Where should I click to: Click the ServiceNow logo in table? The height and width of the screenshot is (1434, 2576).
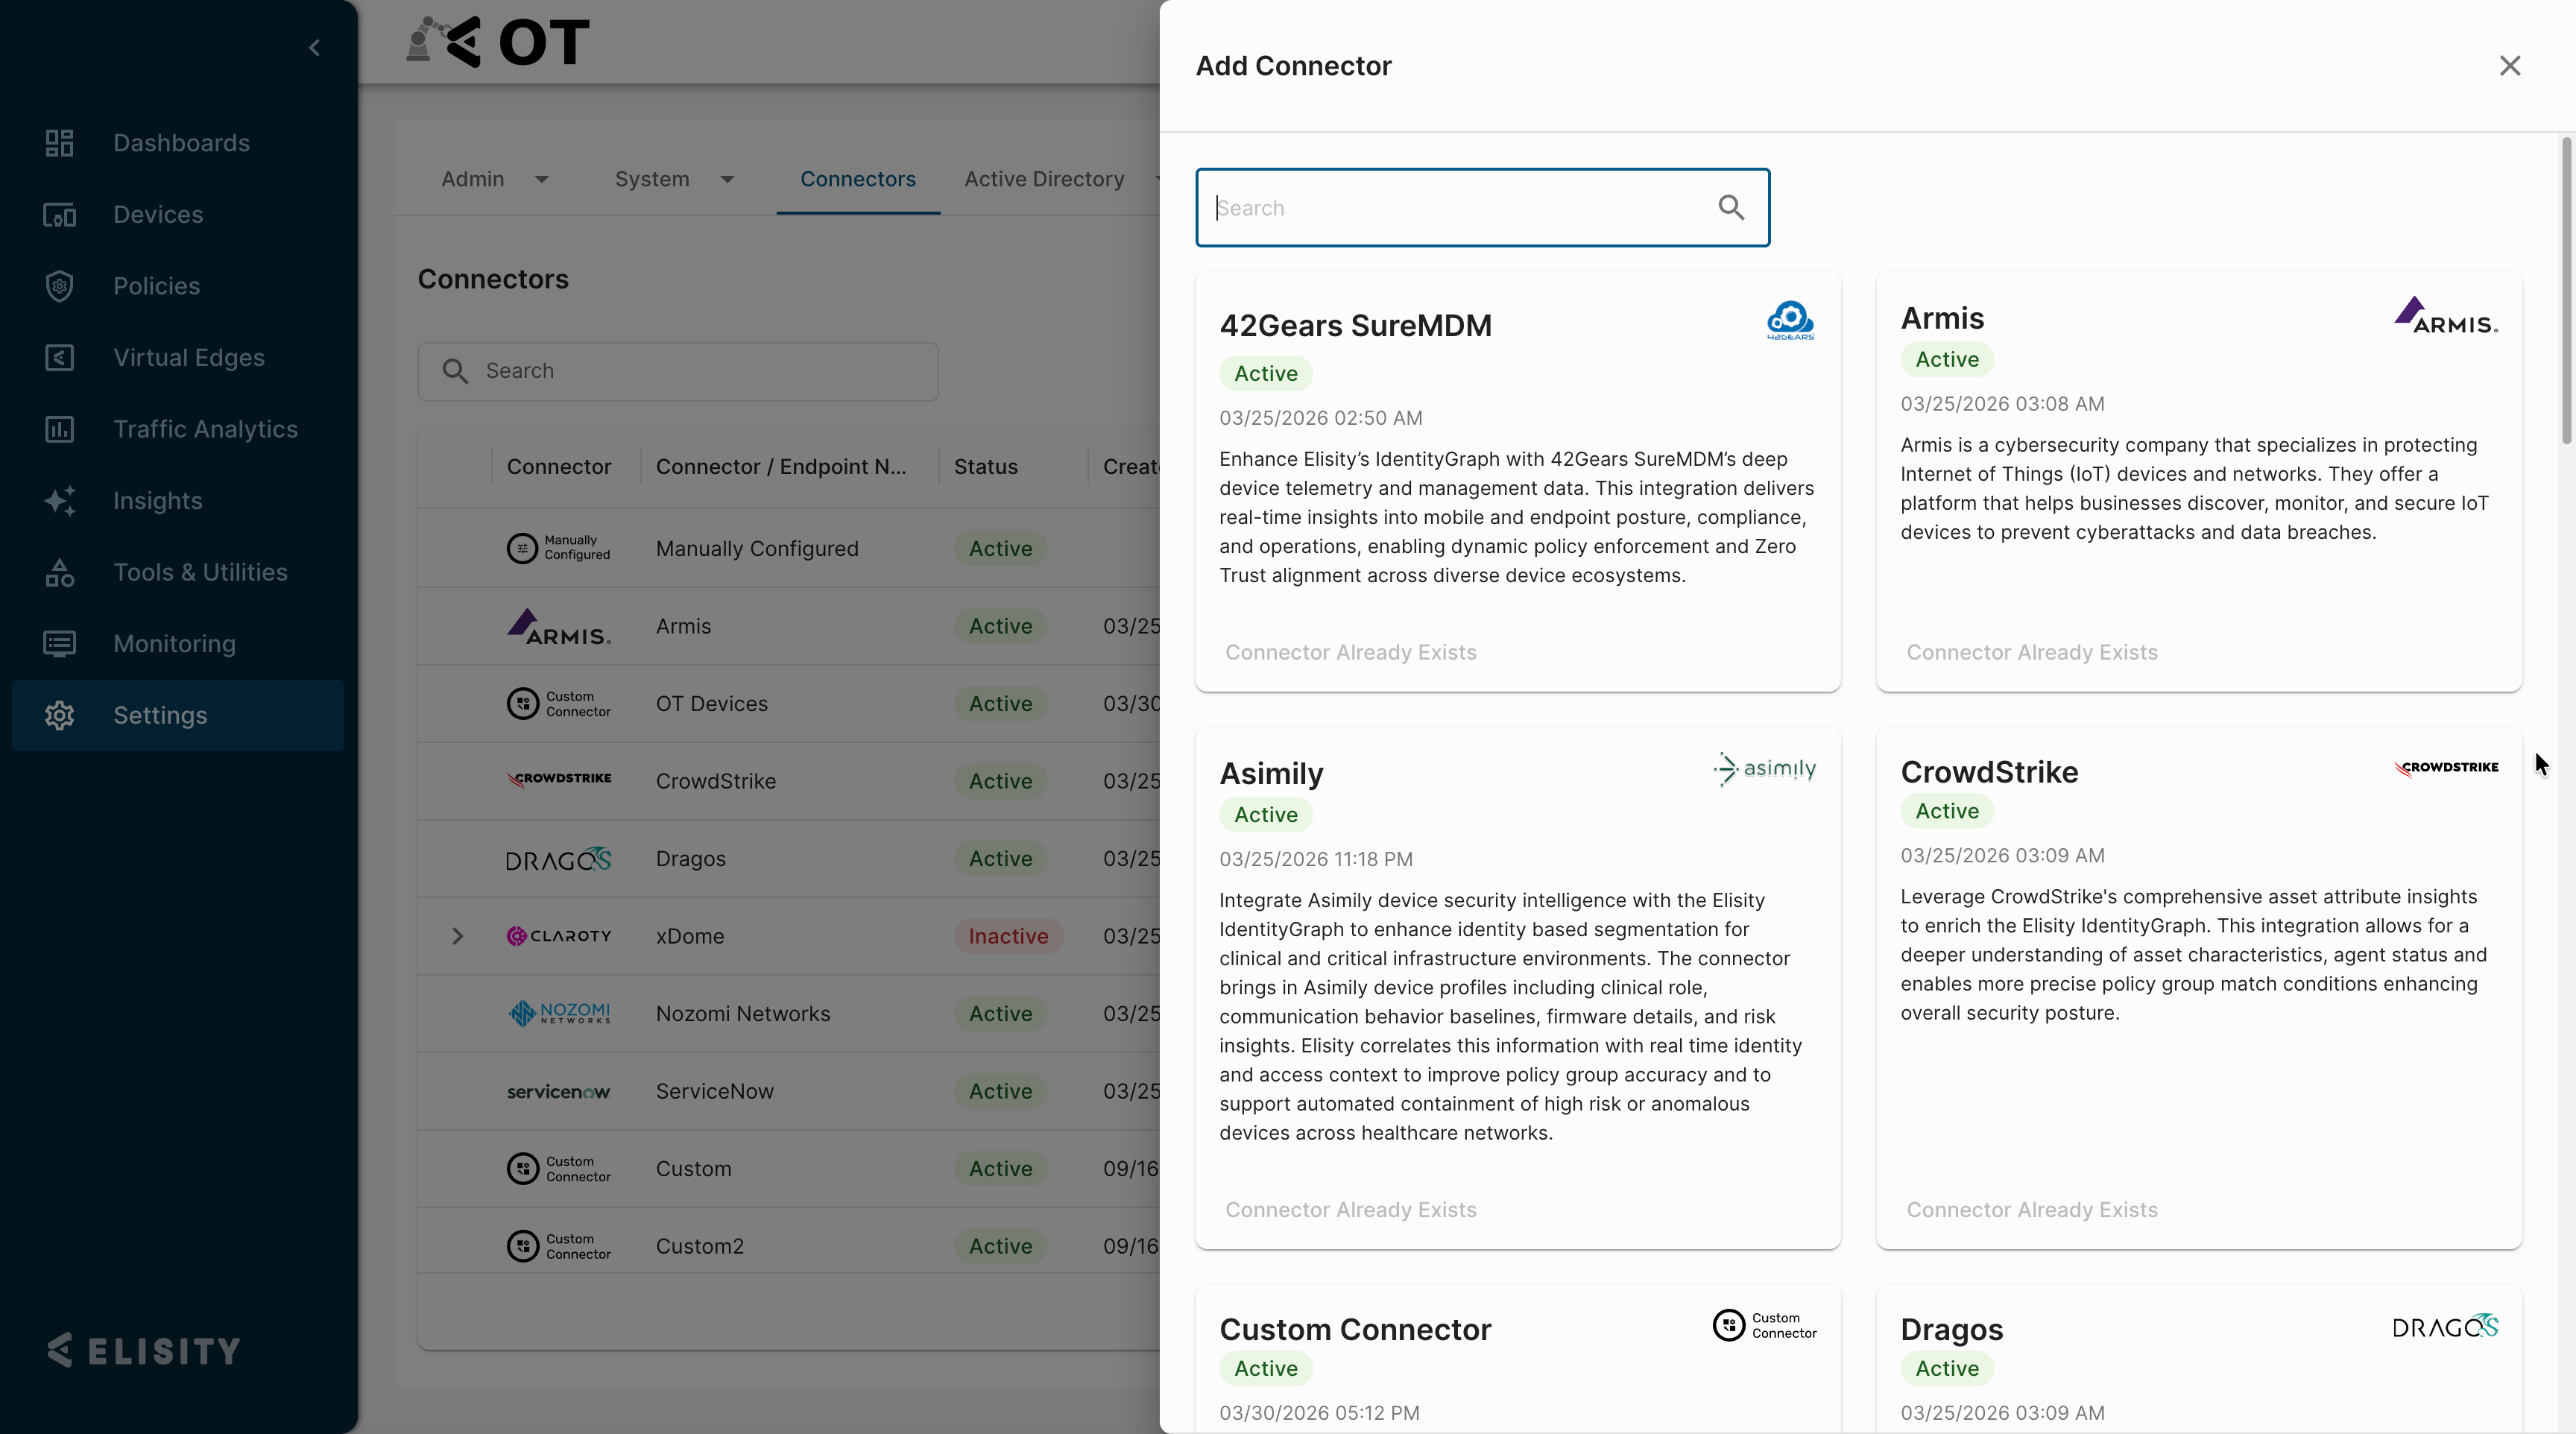[558, 1092]
